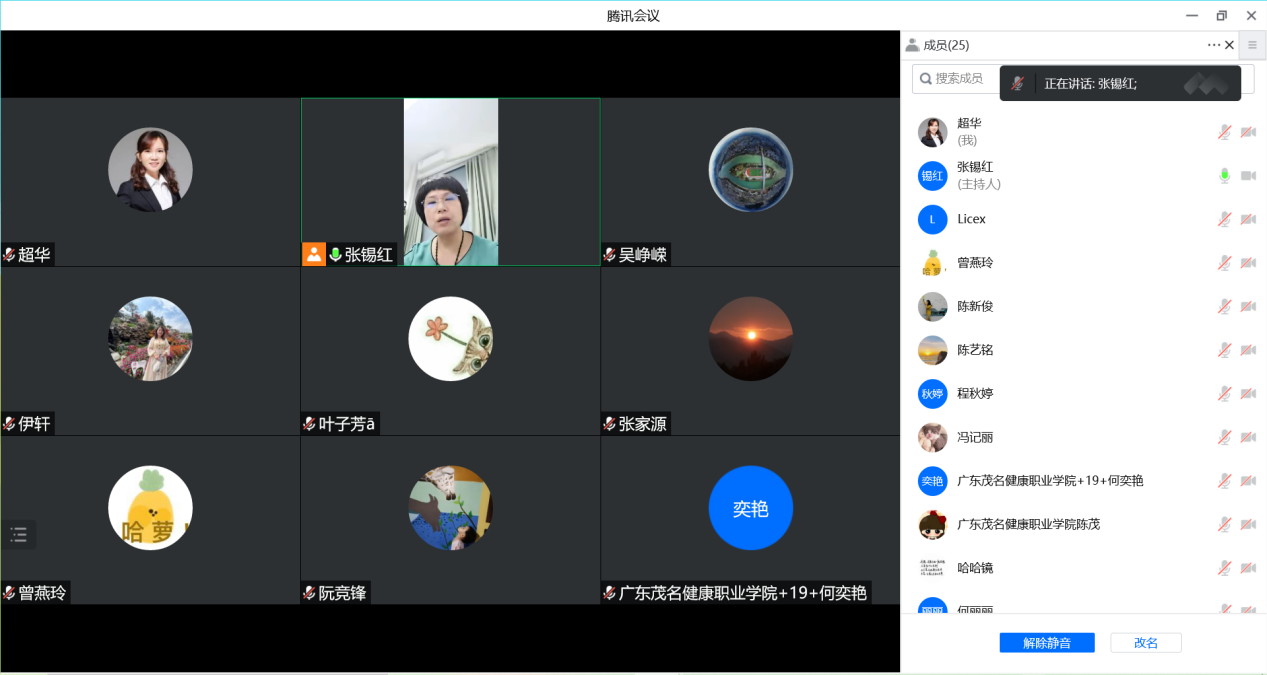Select 阮竞锋 avatar tile
This screenshot has width=1267, height=675.
click(450, 508)
